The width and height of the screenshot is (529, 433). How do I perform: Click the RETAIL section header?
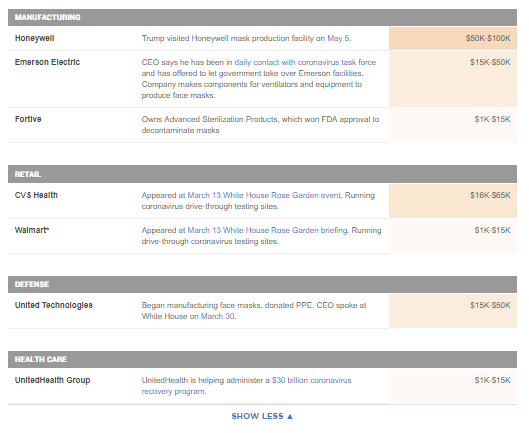pyautogui.click(x=262, y=174)
